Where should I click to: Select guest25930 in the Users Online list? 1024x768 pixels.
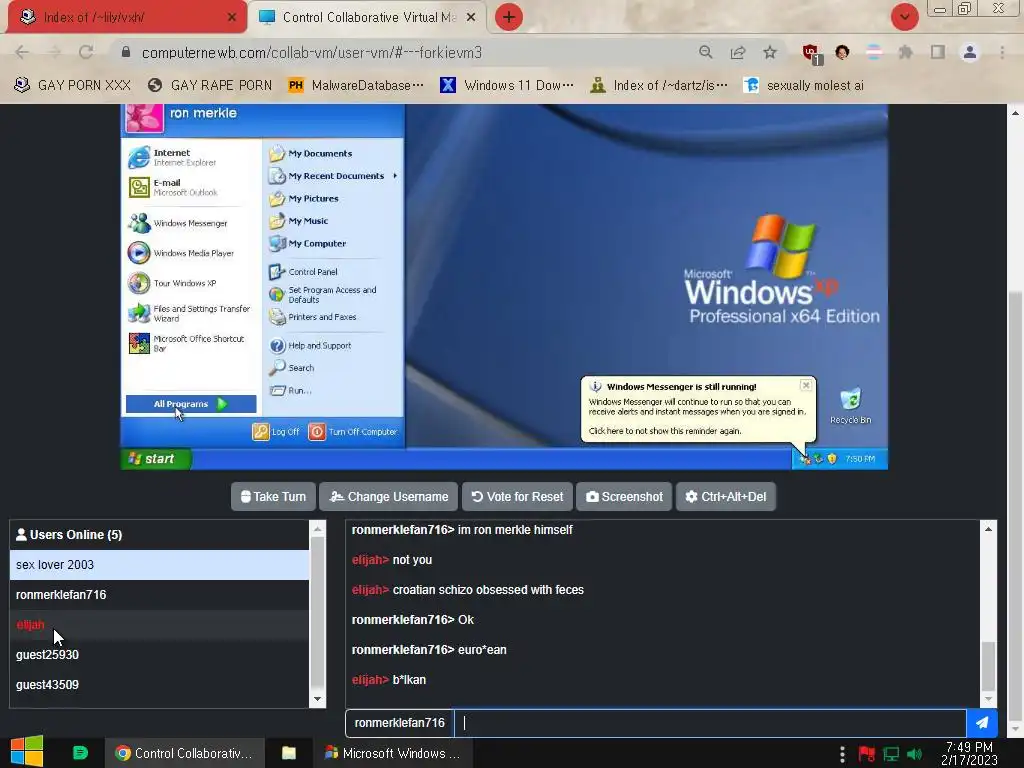pyautogui.click(x=159, y=654)
